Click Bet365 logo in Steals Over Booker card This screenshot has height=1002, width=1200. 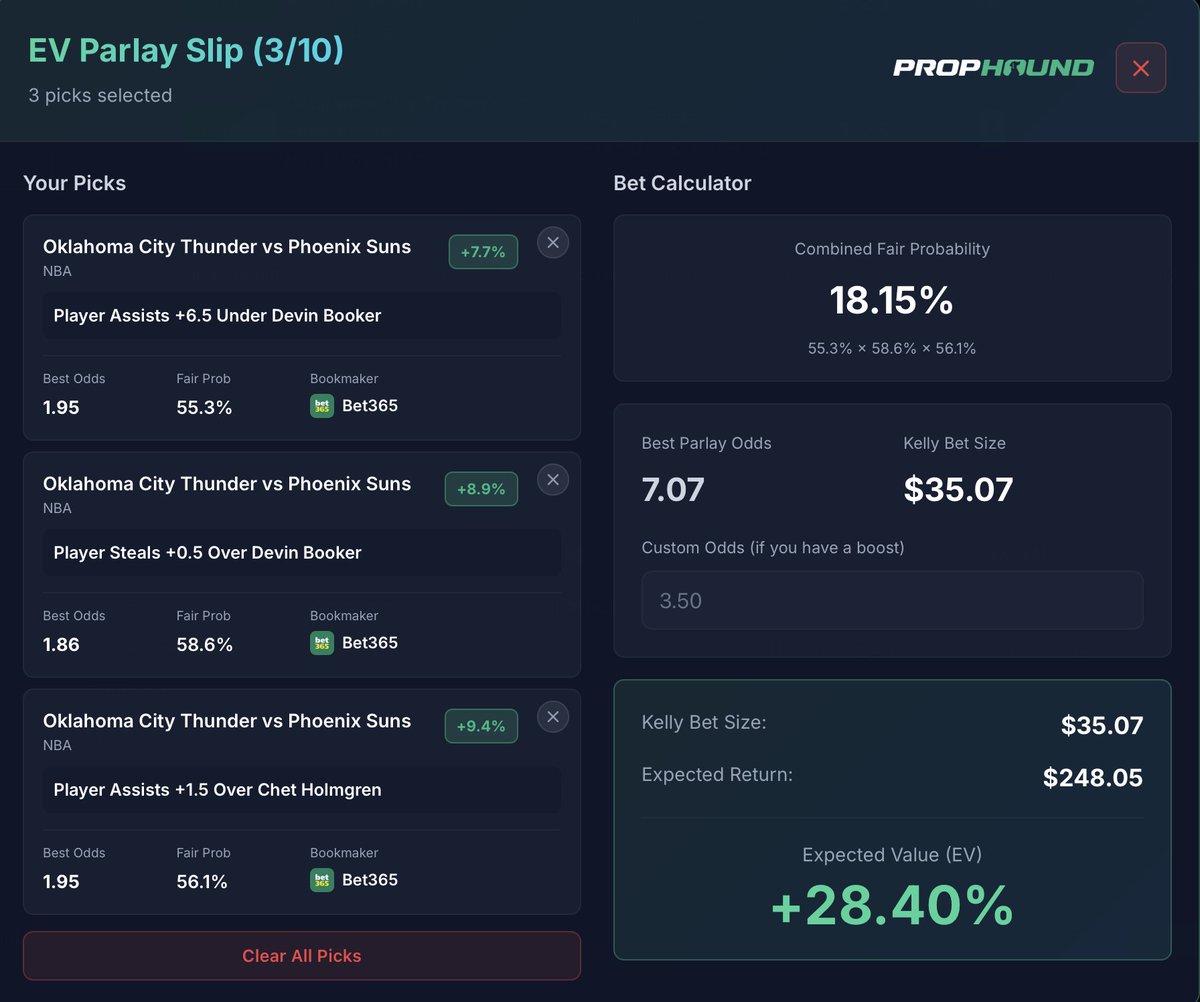[x=322, y=643]
